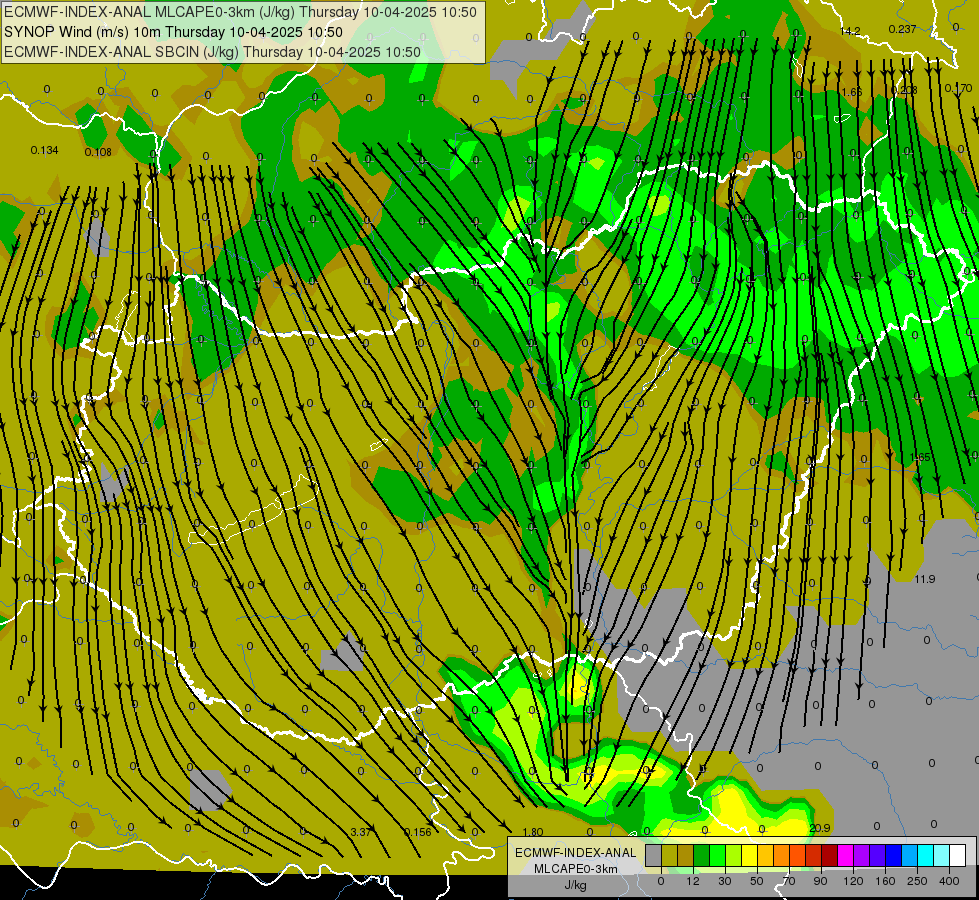Click the 1.80 value on the map
The width and height of the screenshot is (979, 900).
[533, 832]
